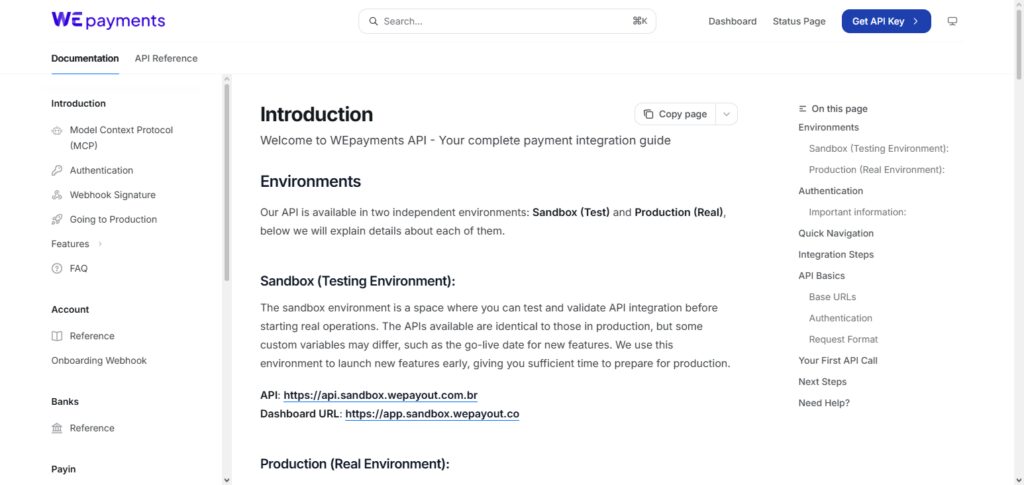This screenshot has height=485, width=1024.
Task: Open the Status Page link
Action: [x=799, y=22]
